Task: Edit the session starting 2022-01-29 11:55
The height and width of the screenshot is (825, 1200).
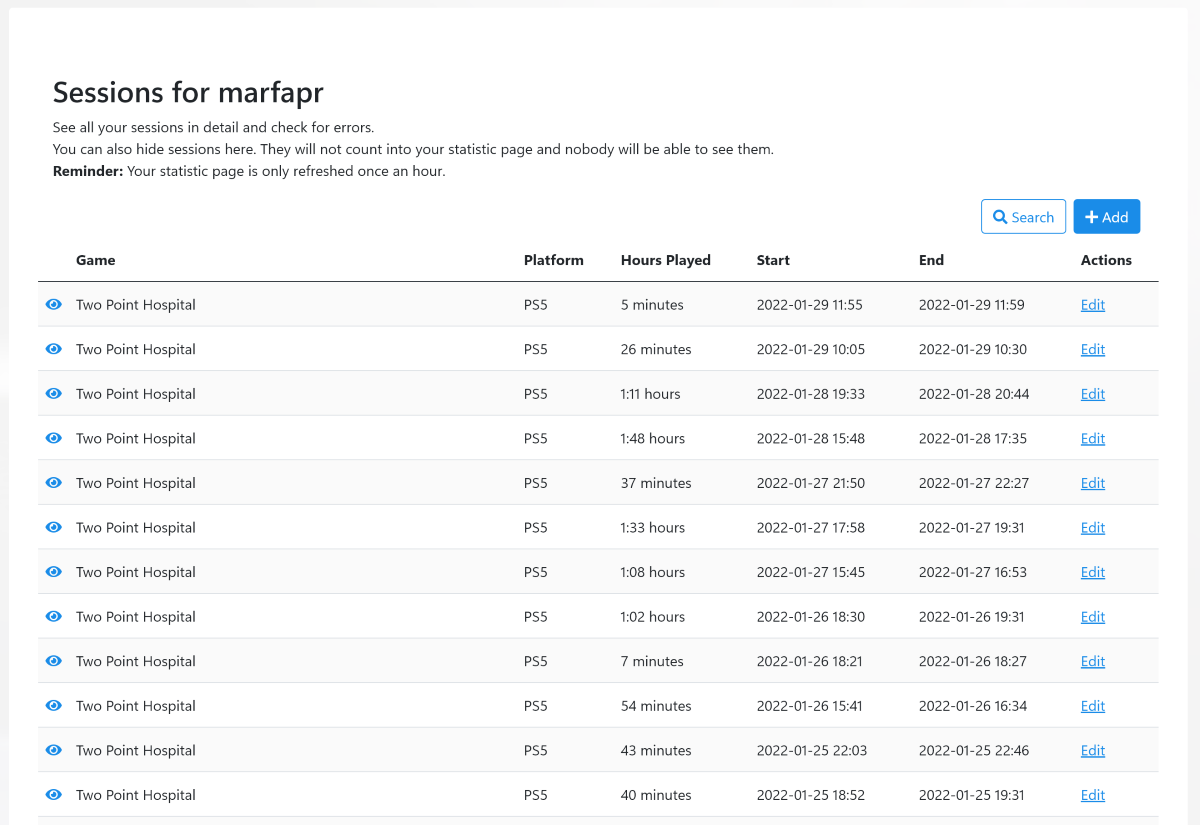Action: 1093,305
